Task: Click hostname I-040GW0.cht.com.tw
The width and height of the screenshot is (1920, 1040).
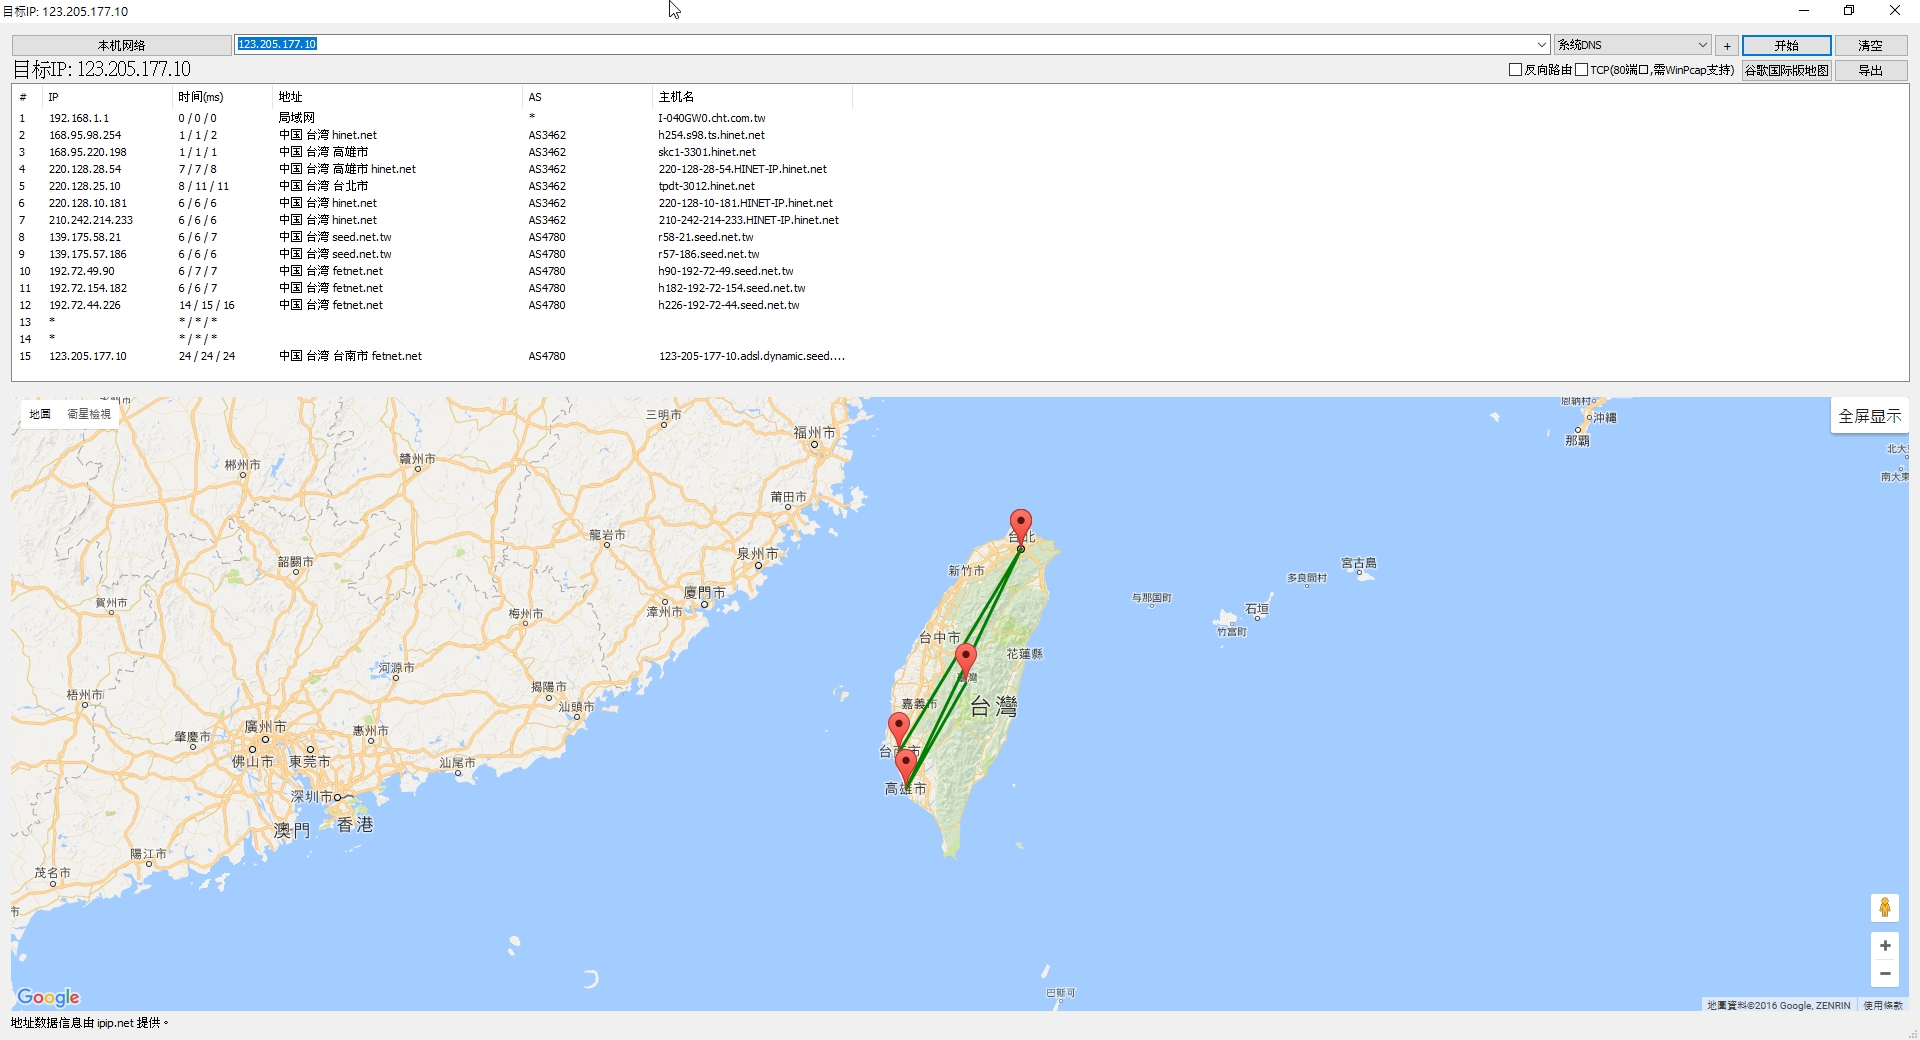Action: [x=711, y=118]
